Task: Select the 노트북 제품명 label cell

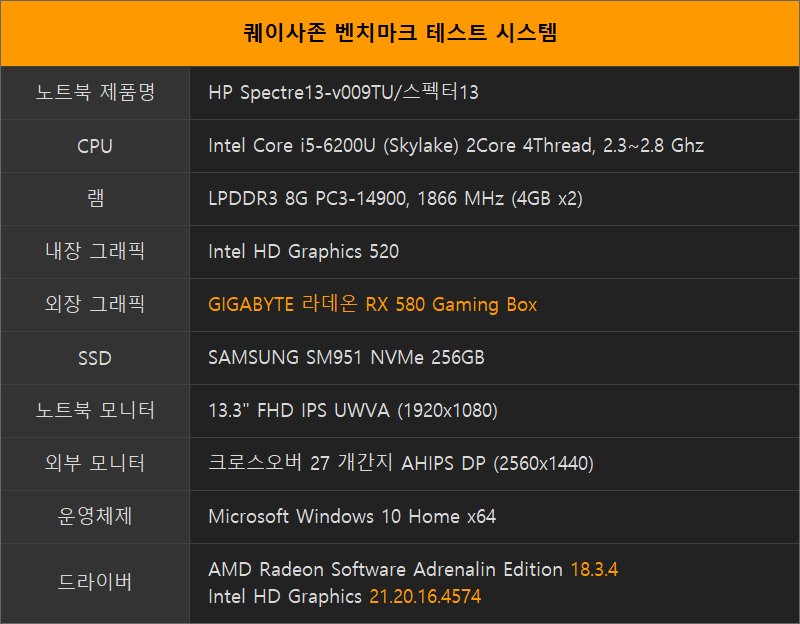Action: [x=95, y=93]
